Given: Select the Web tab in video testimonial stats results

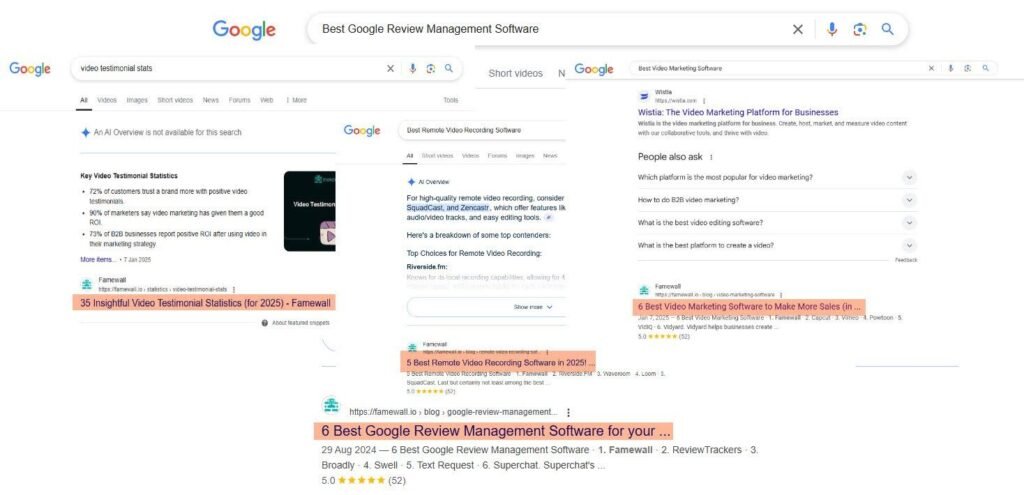Looking at the screenshot, I should click(x=266, y=101).
